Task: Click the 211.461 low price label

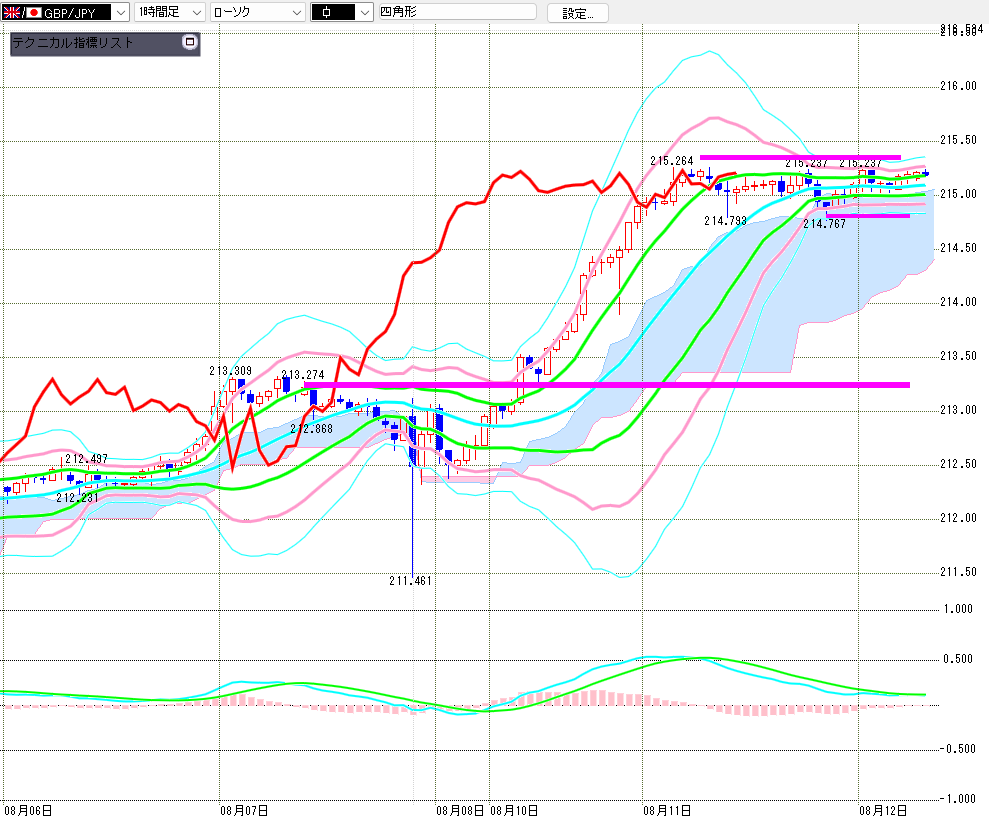Action: (x=411, y=581)
